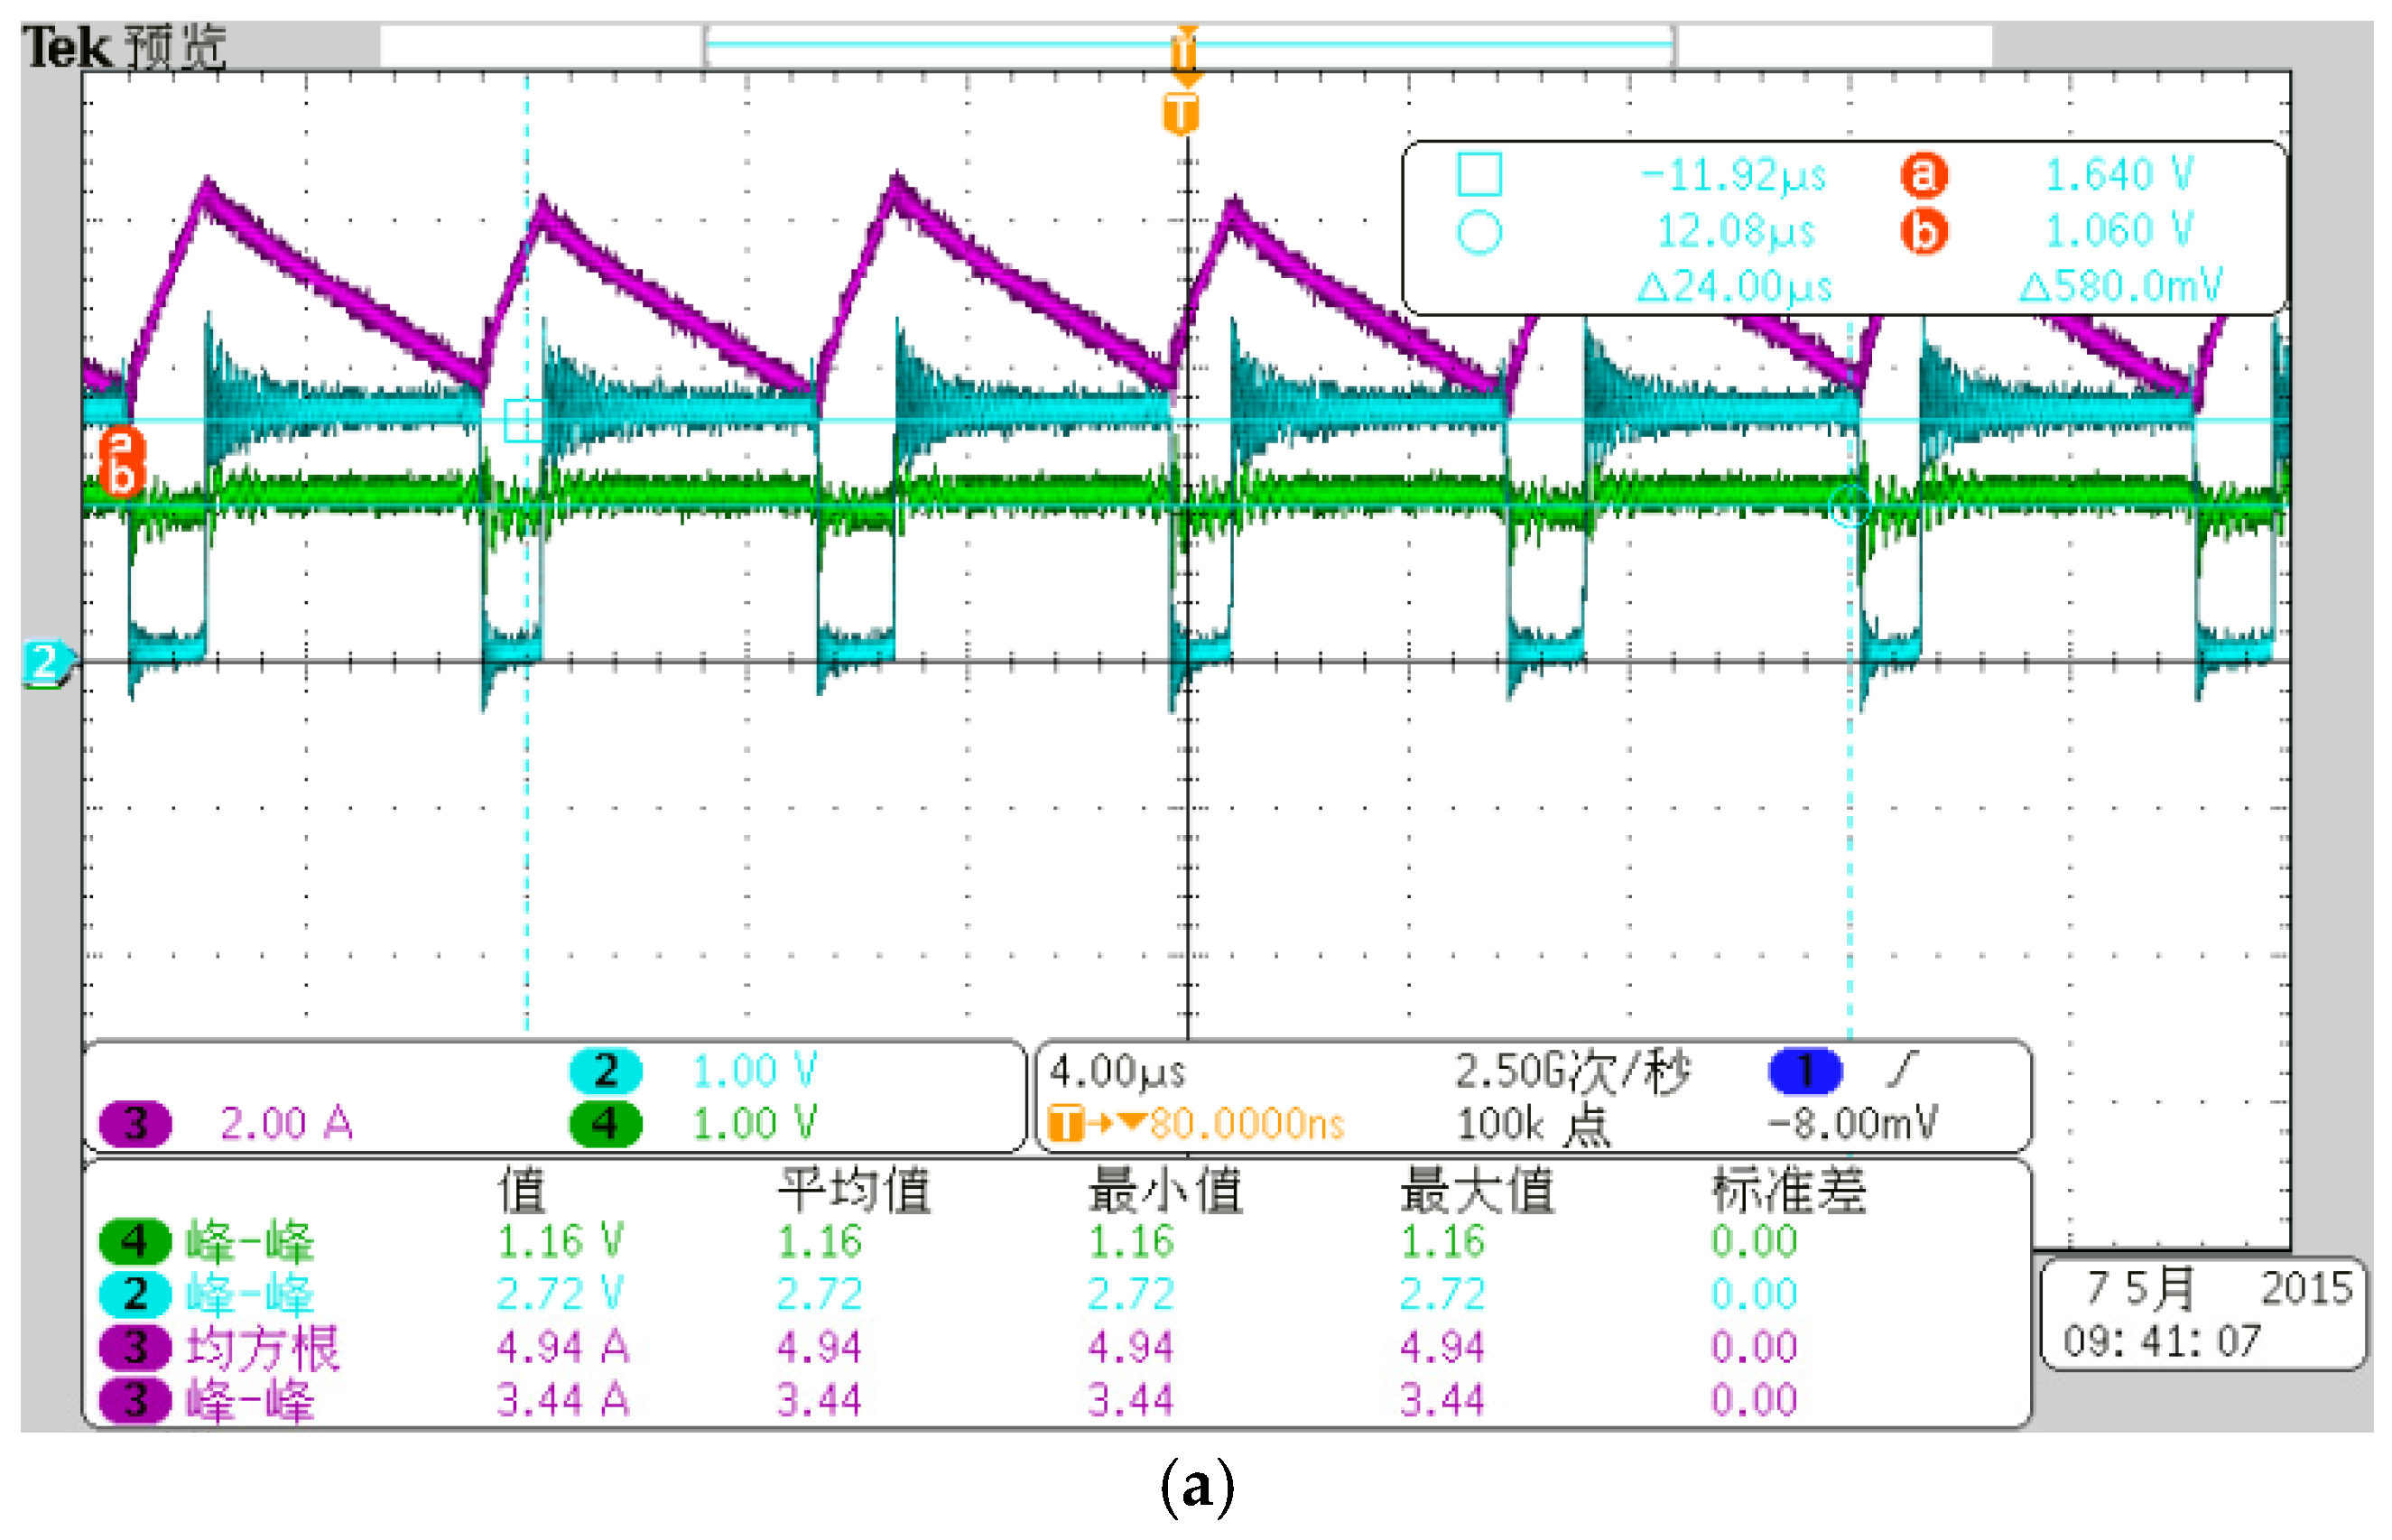2392x1540 pixels.
Task: Click the circle cursor readout icon
Action: (x=1479, y=232)
